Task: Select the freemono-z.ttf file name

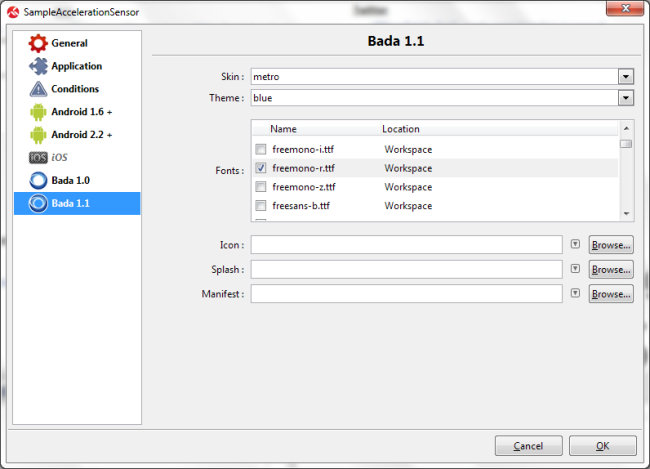Action: 304,187
